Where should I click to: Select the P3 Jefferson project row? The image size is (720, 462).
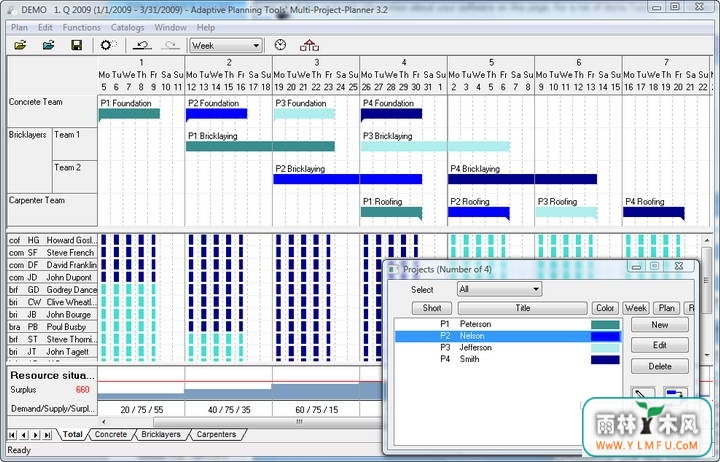click(508, 348)
